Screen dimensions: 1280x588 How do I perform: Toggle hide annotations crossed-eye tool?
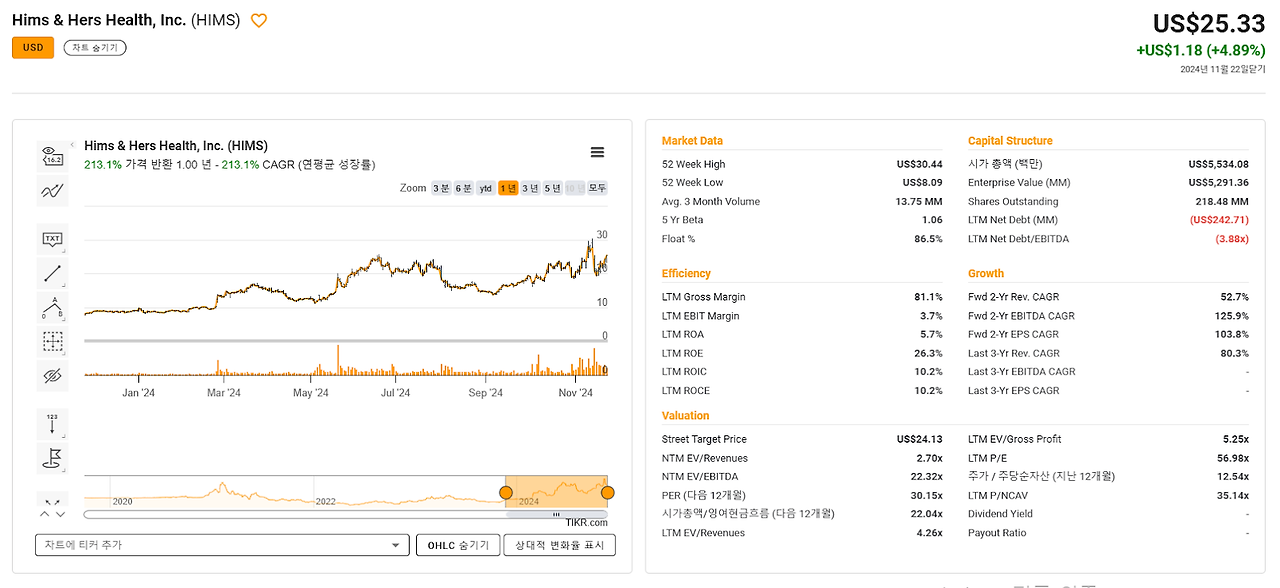[x=52, y=375]
